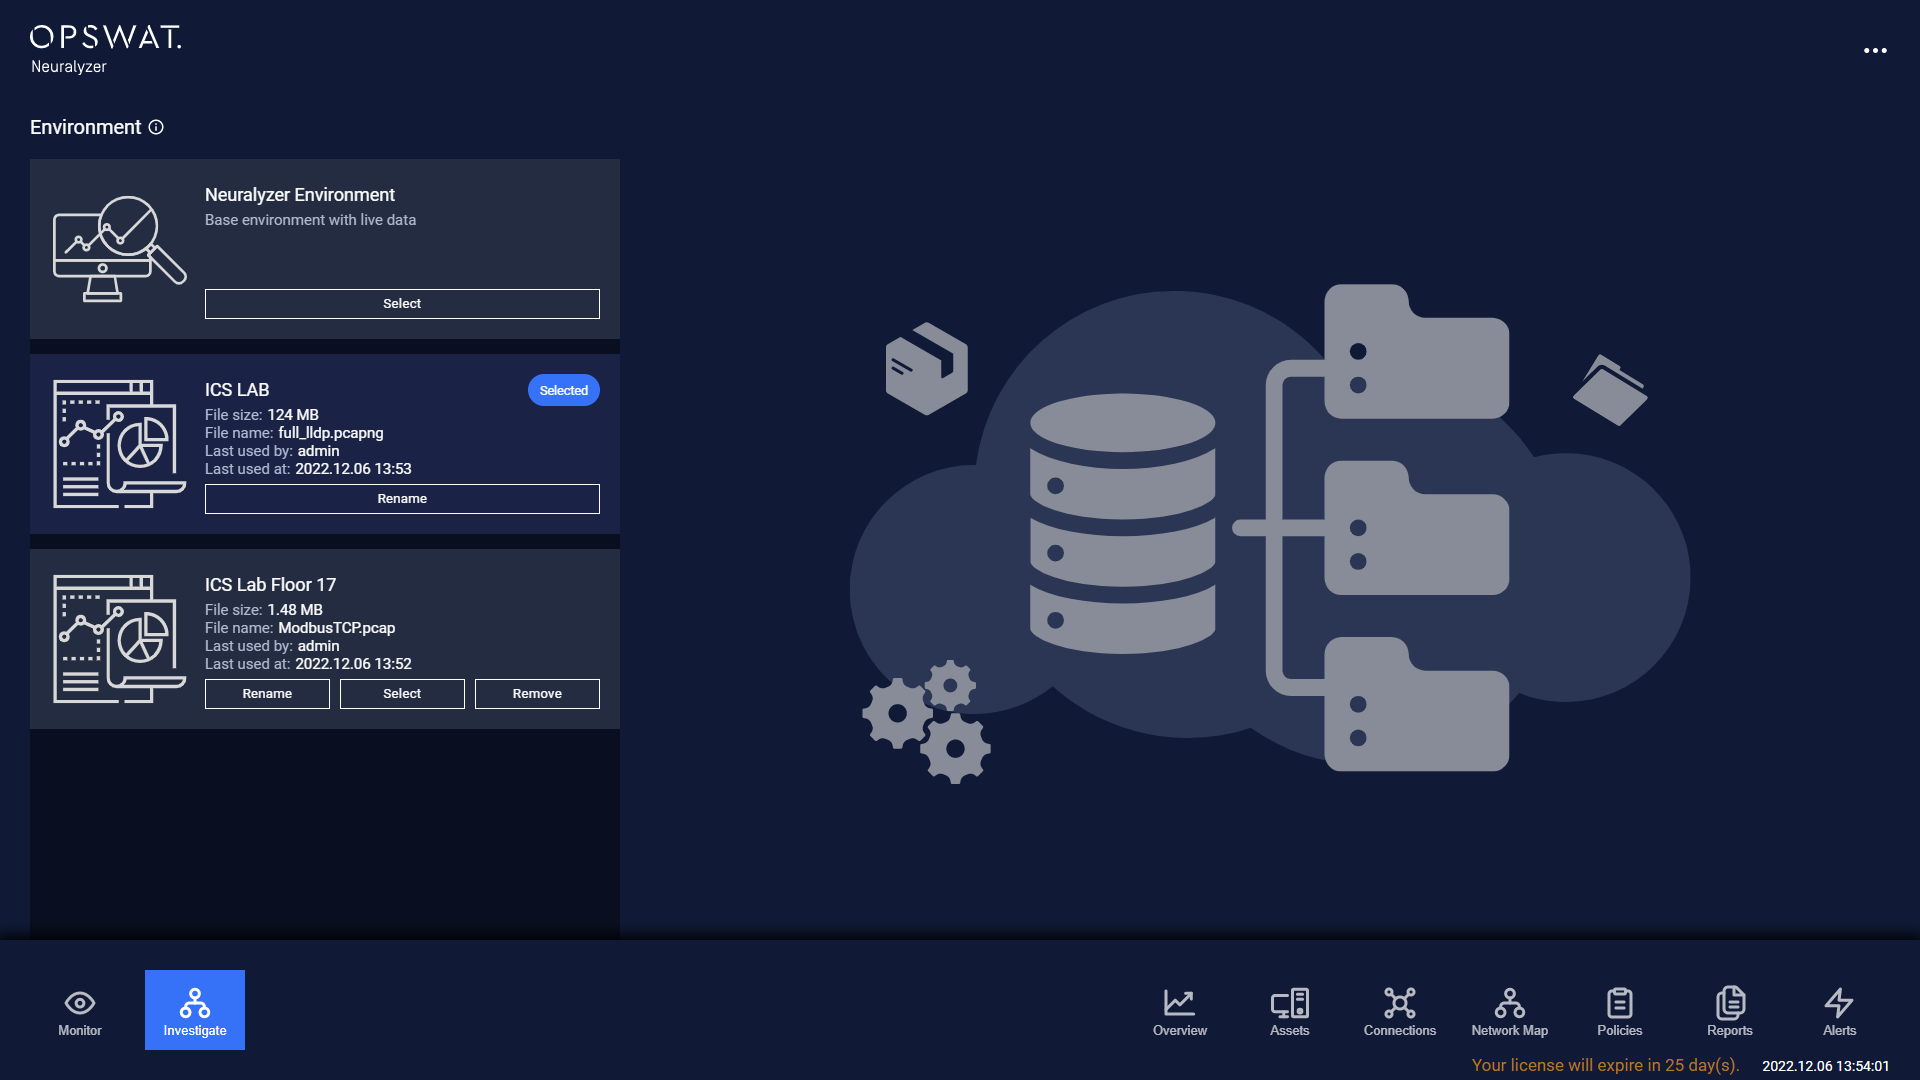Click file name full_lldp.pcapng

click(x=331, y=433)
